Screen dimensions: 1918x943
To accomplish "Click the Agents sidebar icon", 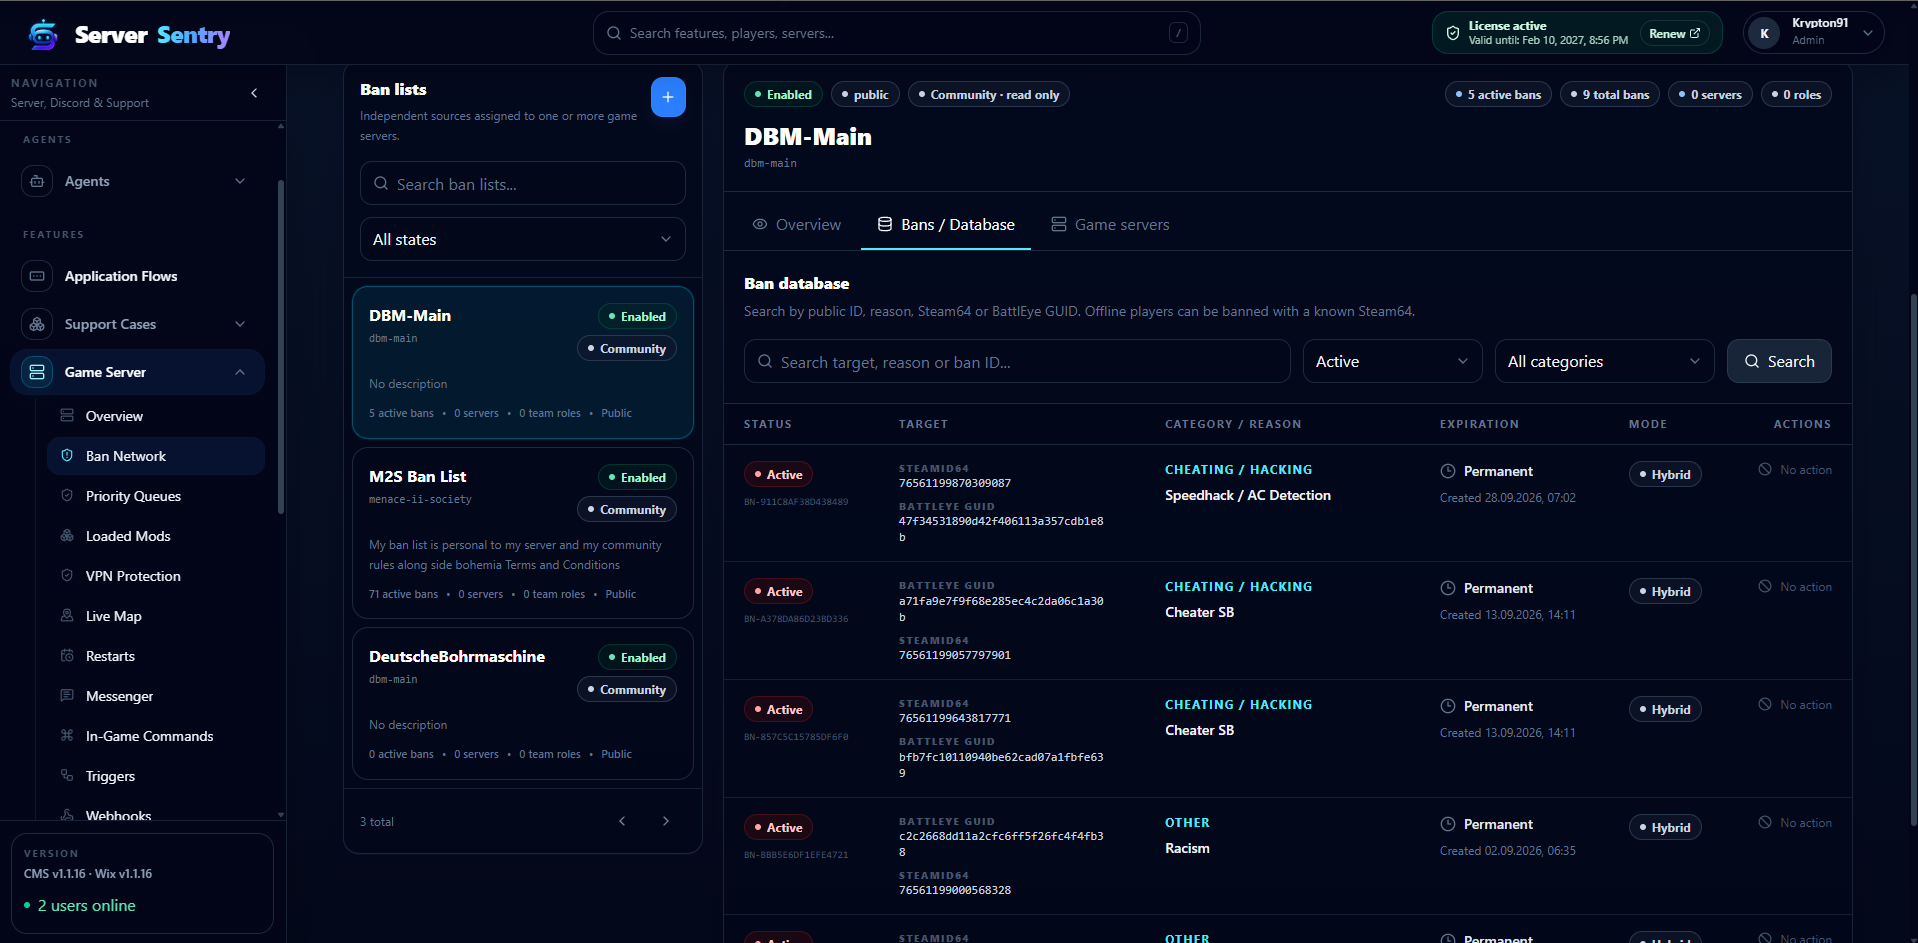I will click(37, 181).
